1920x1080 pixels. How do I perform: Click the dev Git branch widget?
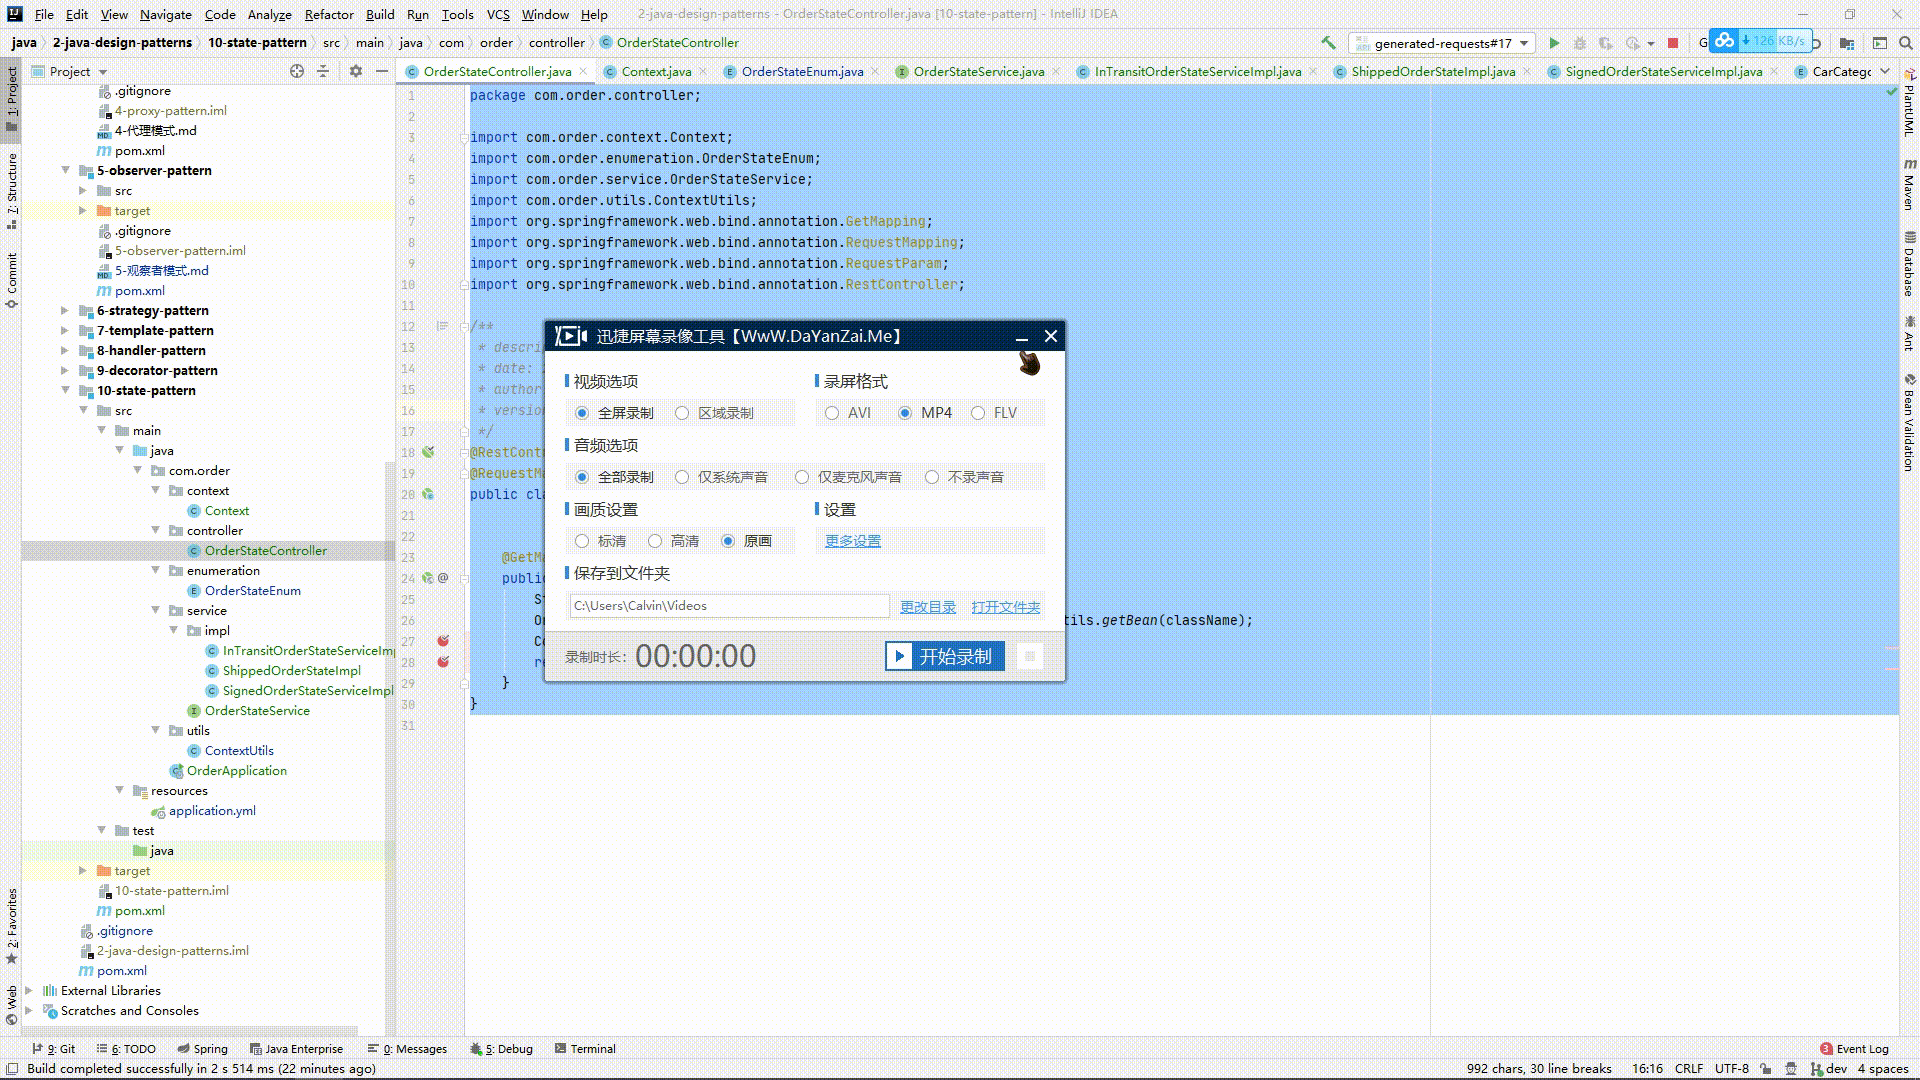click(x=1829, y=1068)
